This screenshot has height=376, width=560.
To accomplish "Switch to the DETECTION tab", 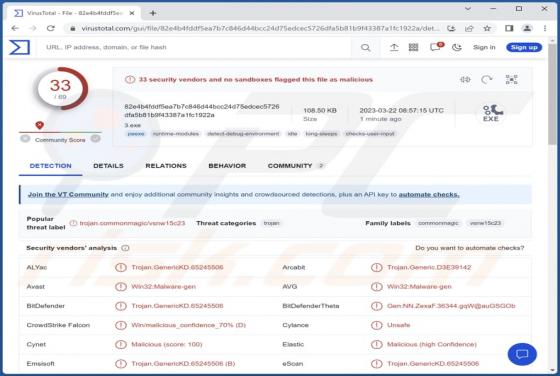I will [51, 166].
